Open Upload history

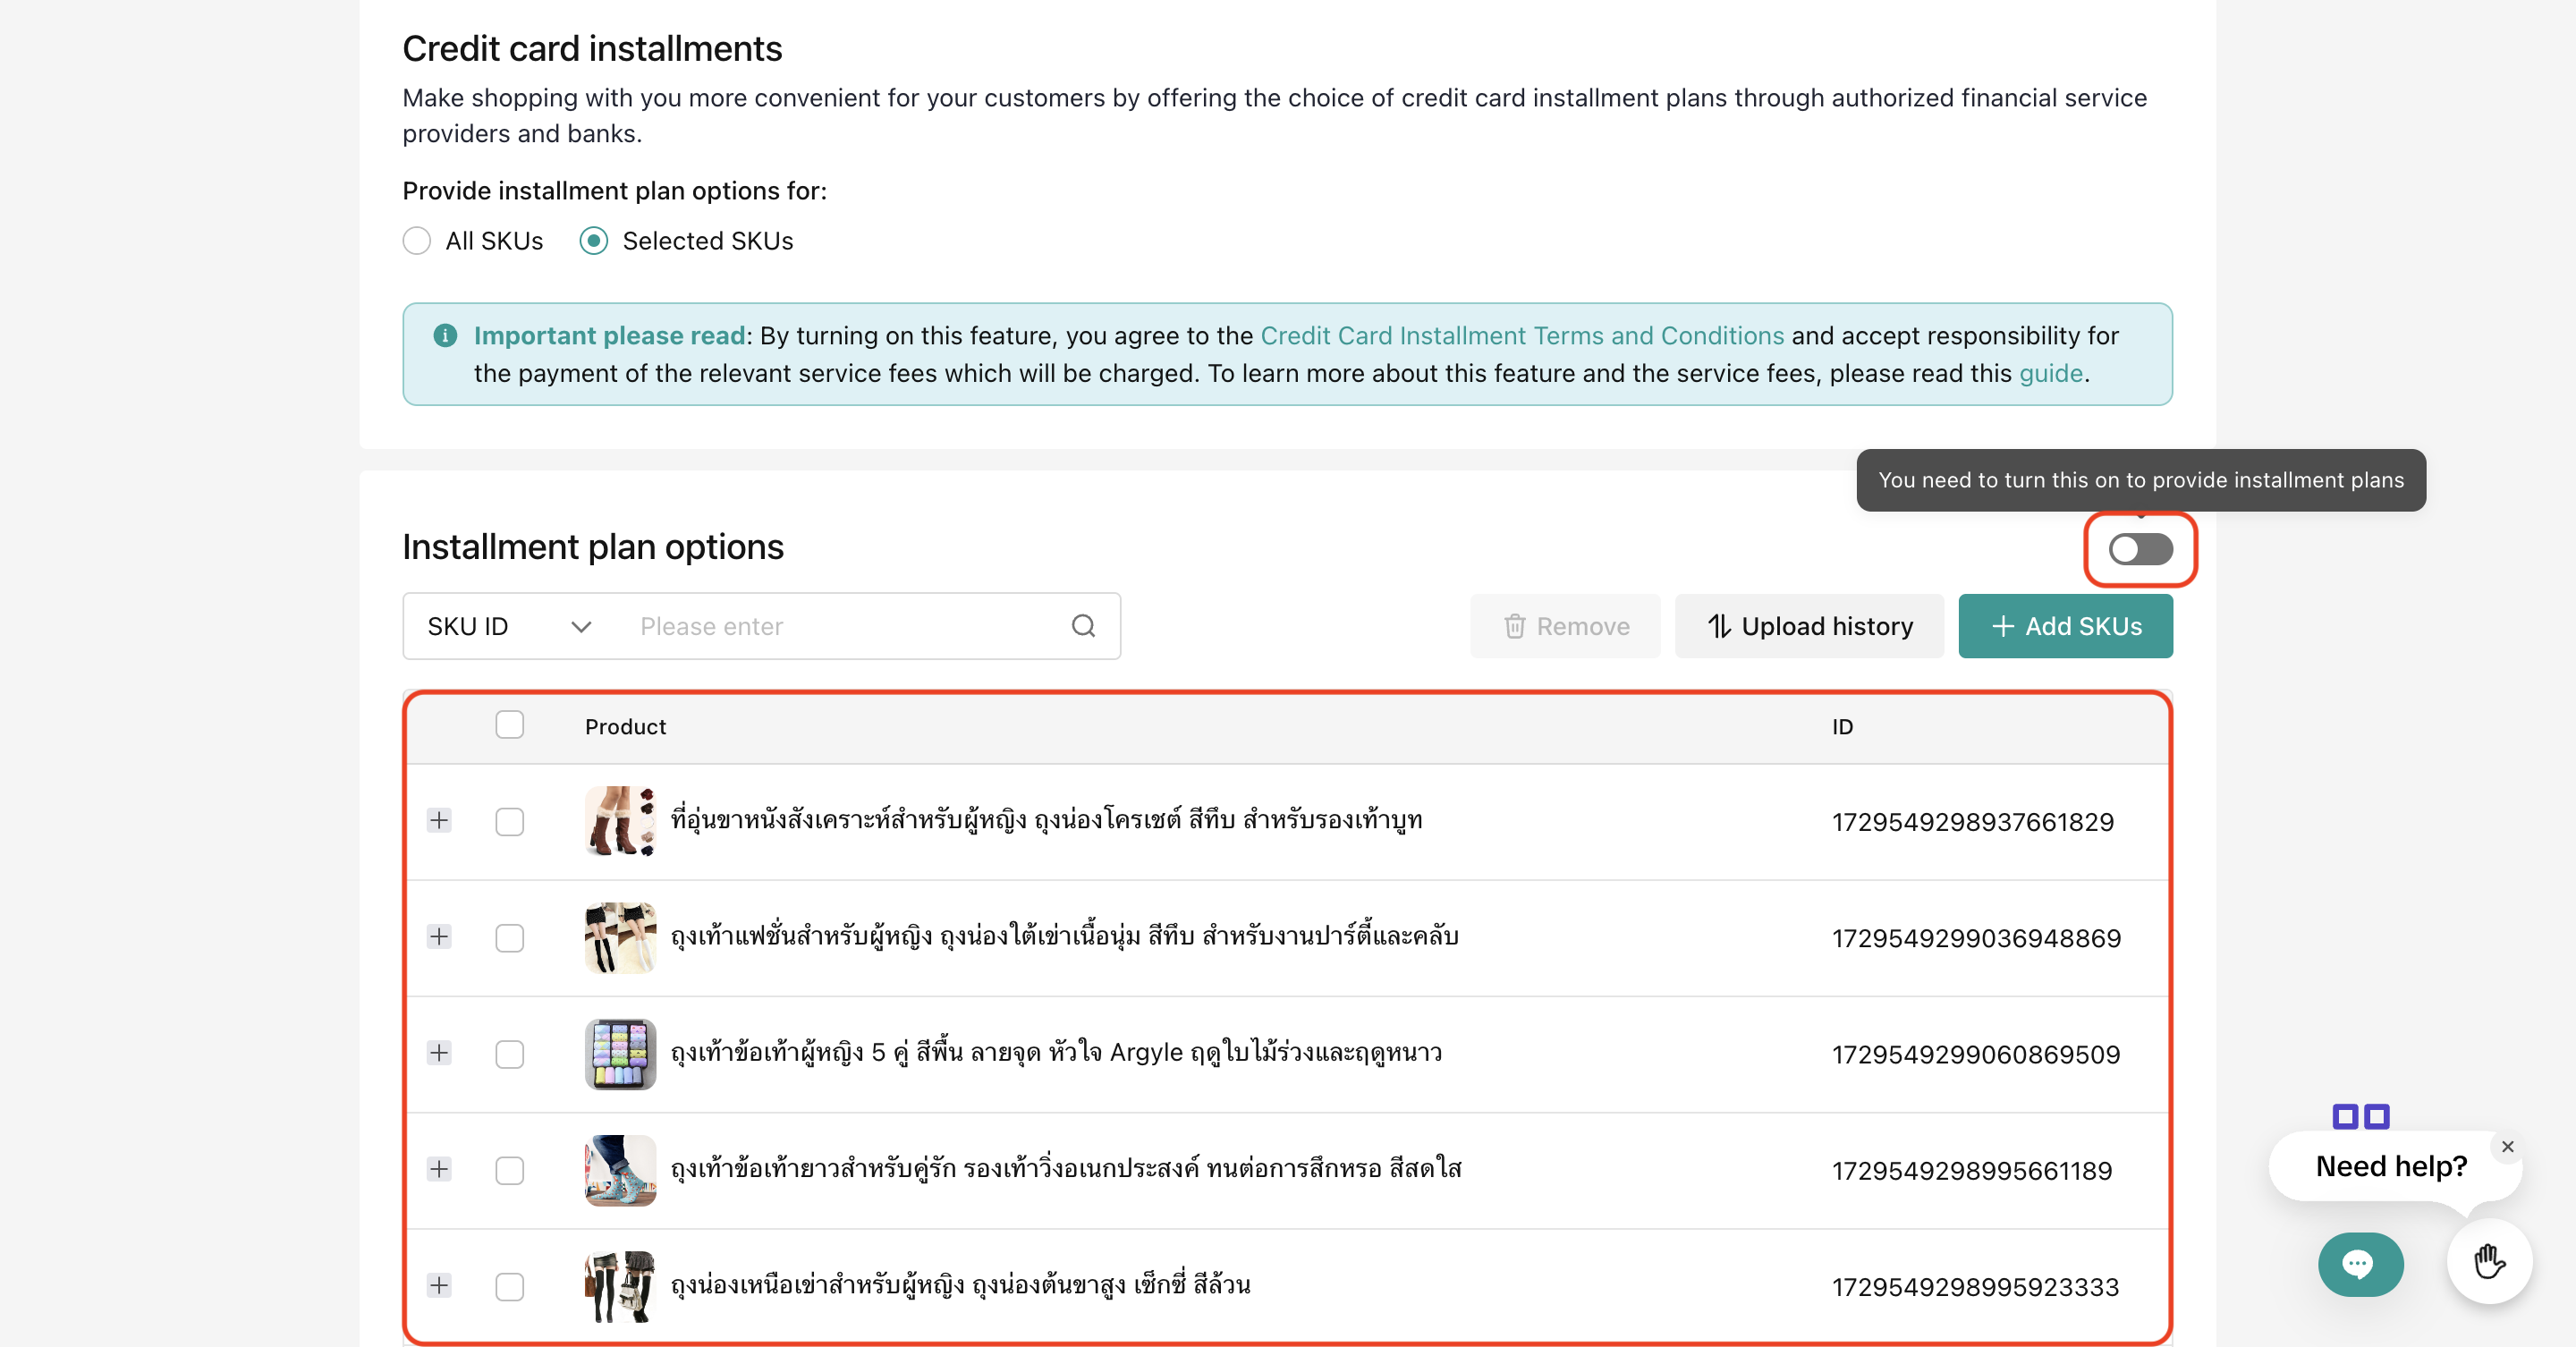point(1809,626)
